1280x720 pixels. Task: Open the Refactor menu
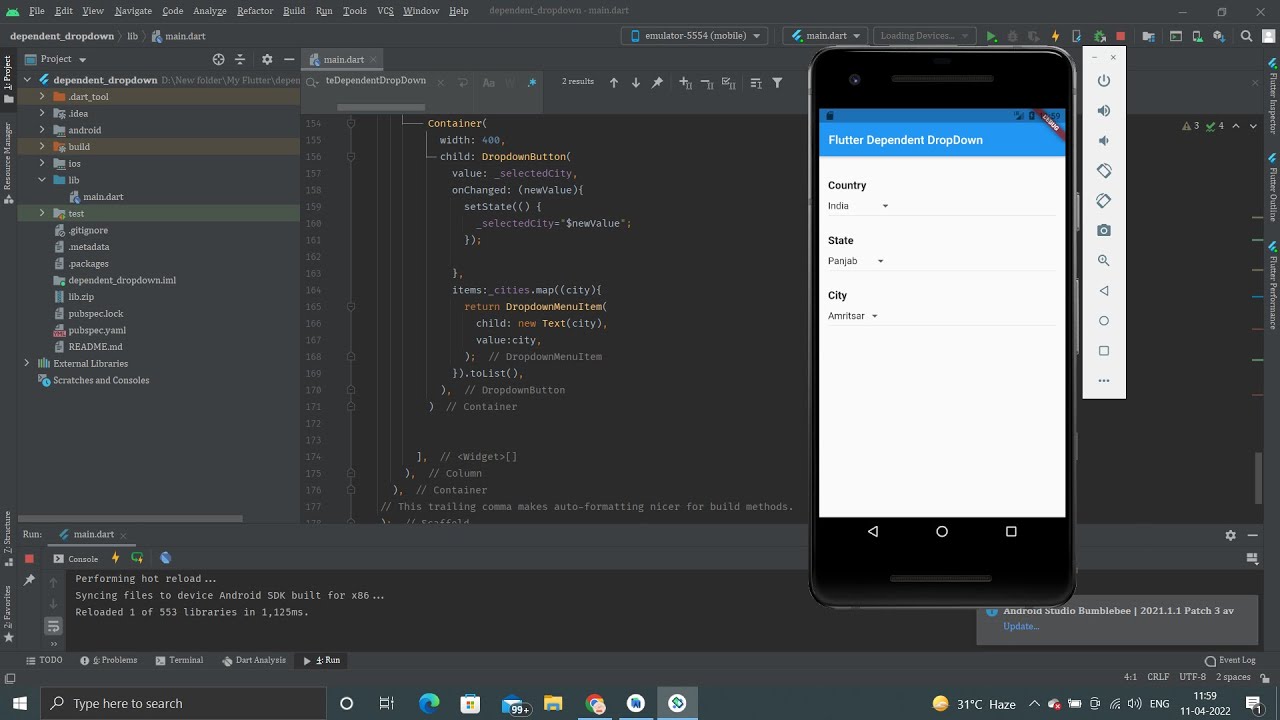(255, 11)
